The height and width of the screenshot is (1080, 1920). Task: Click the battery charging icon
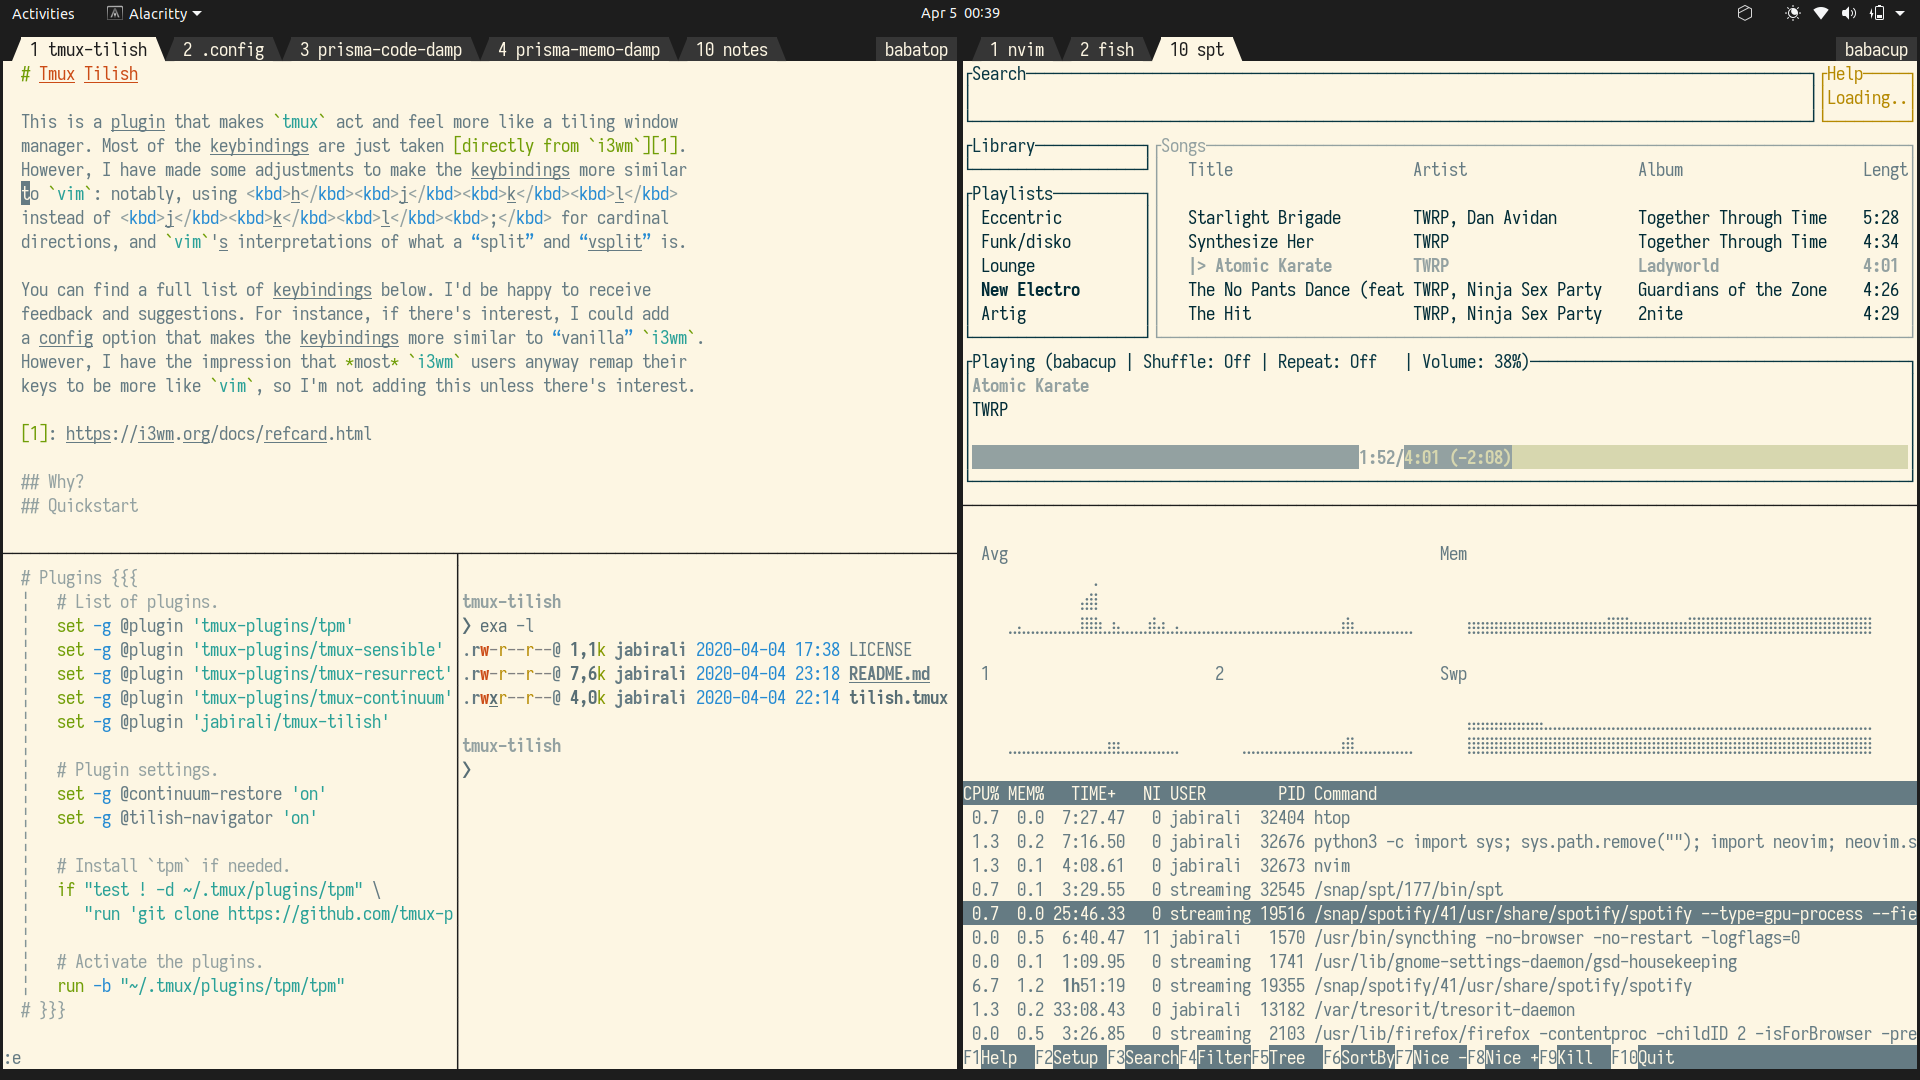coord(1876,13)
